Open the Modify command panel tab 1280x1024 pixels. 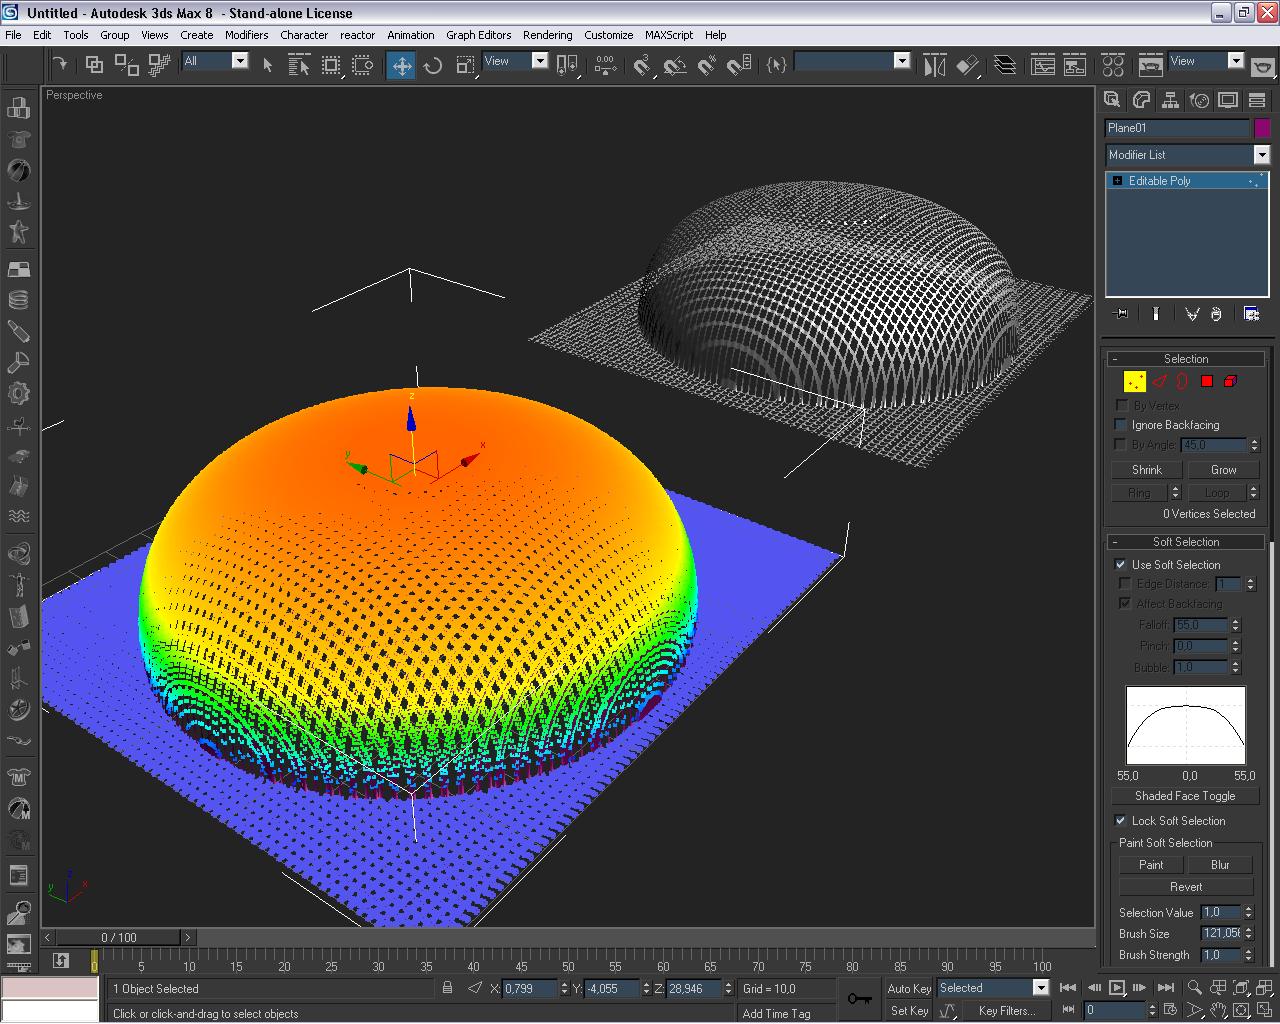(x=1141, y=100)
